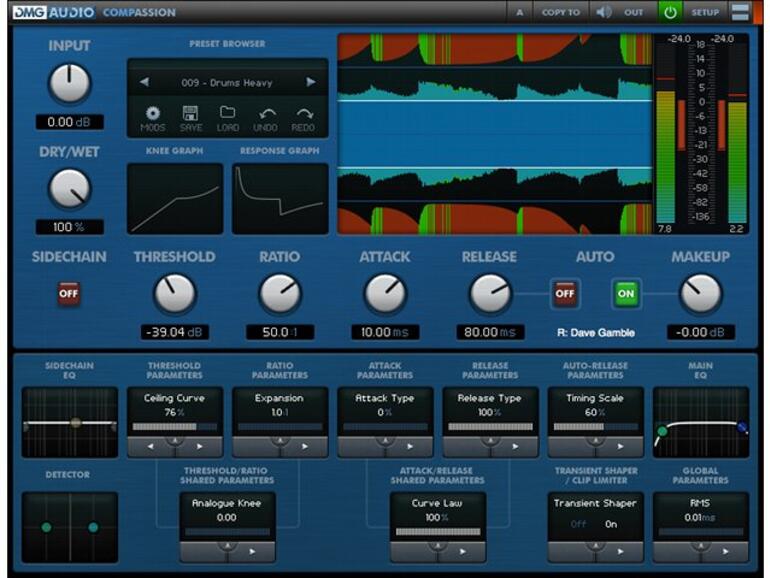This screenshot has height=578, width=770.
Task: Click the panel layout icon at top right
Action: coord(740,12)
